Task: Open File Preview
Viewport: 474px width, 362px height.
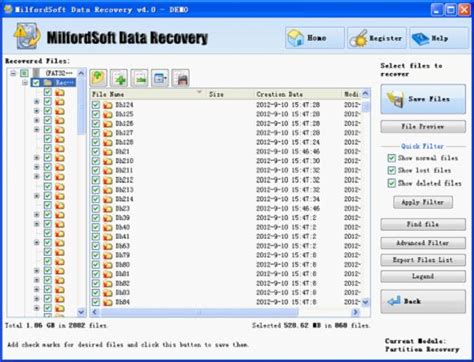Action: [423, 127]
